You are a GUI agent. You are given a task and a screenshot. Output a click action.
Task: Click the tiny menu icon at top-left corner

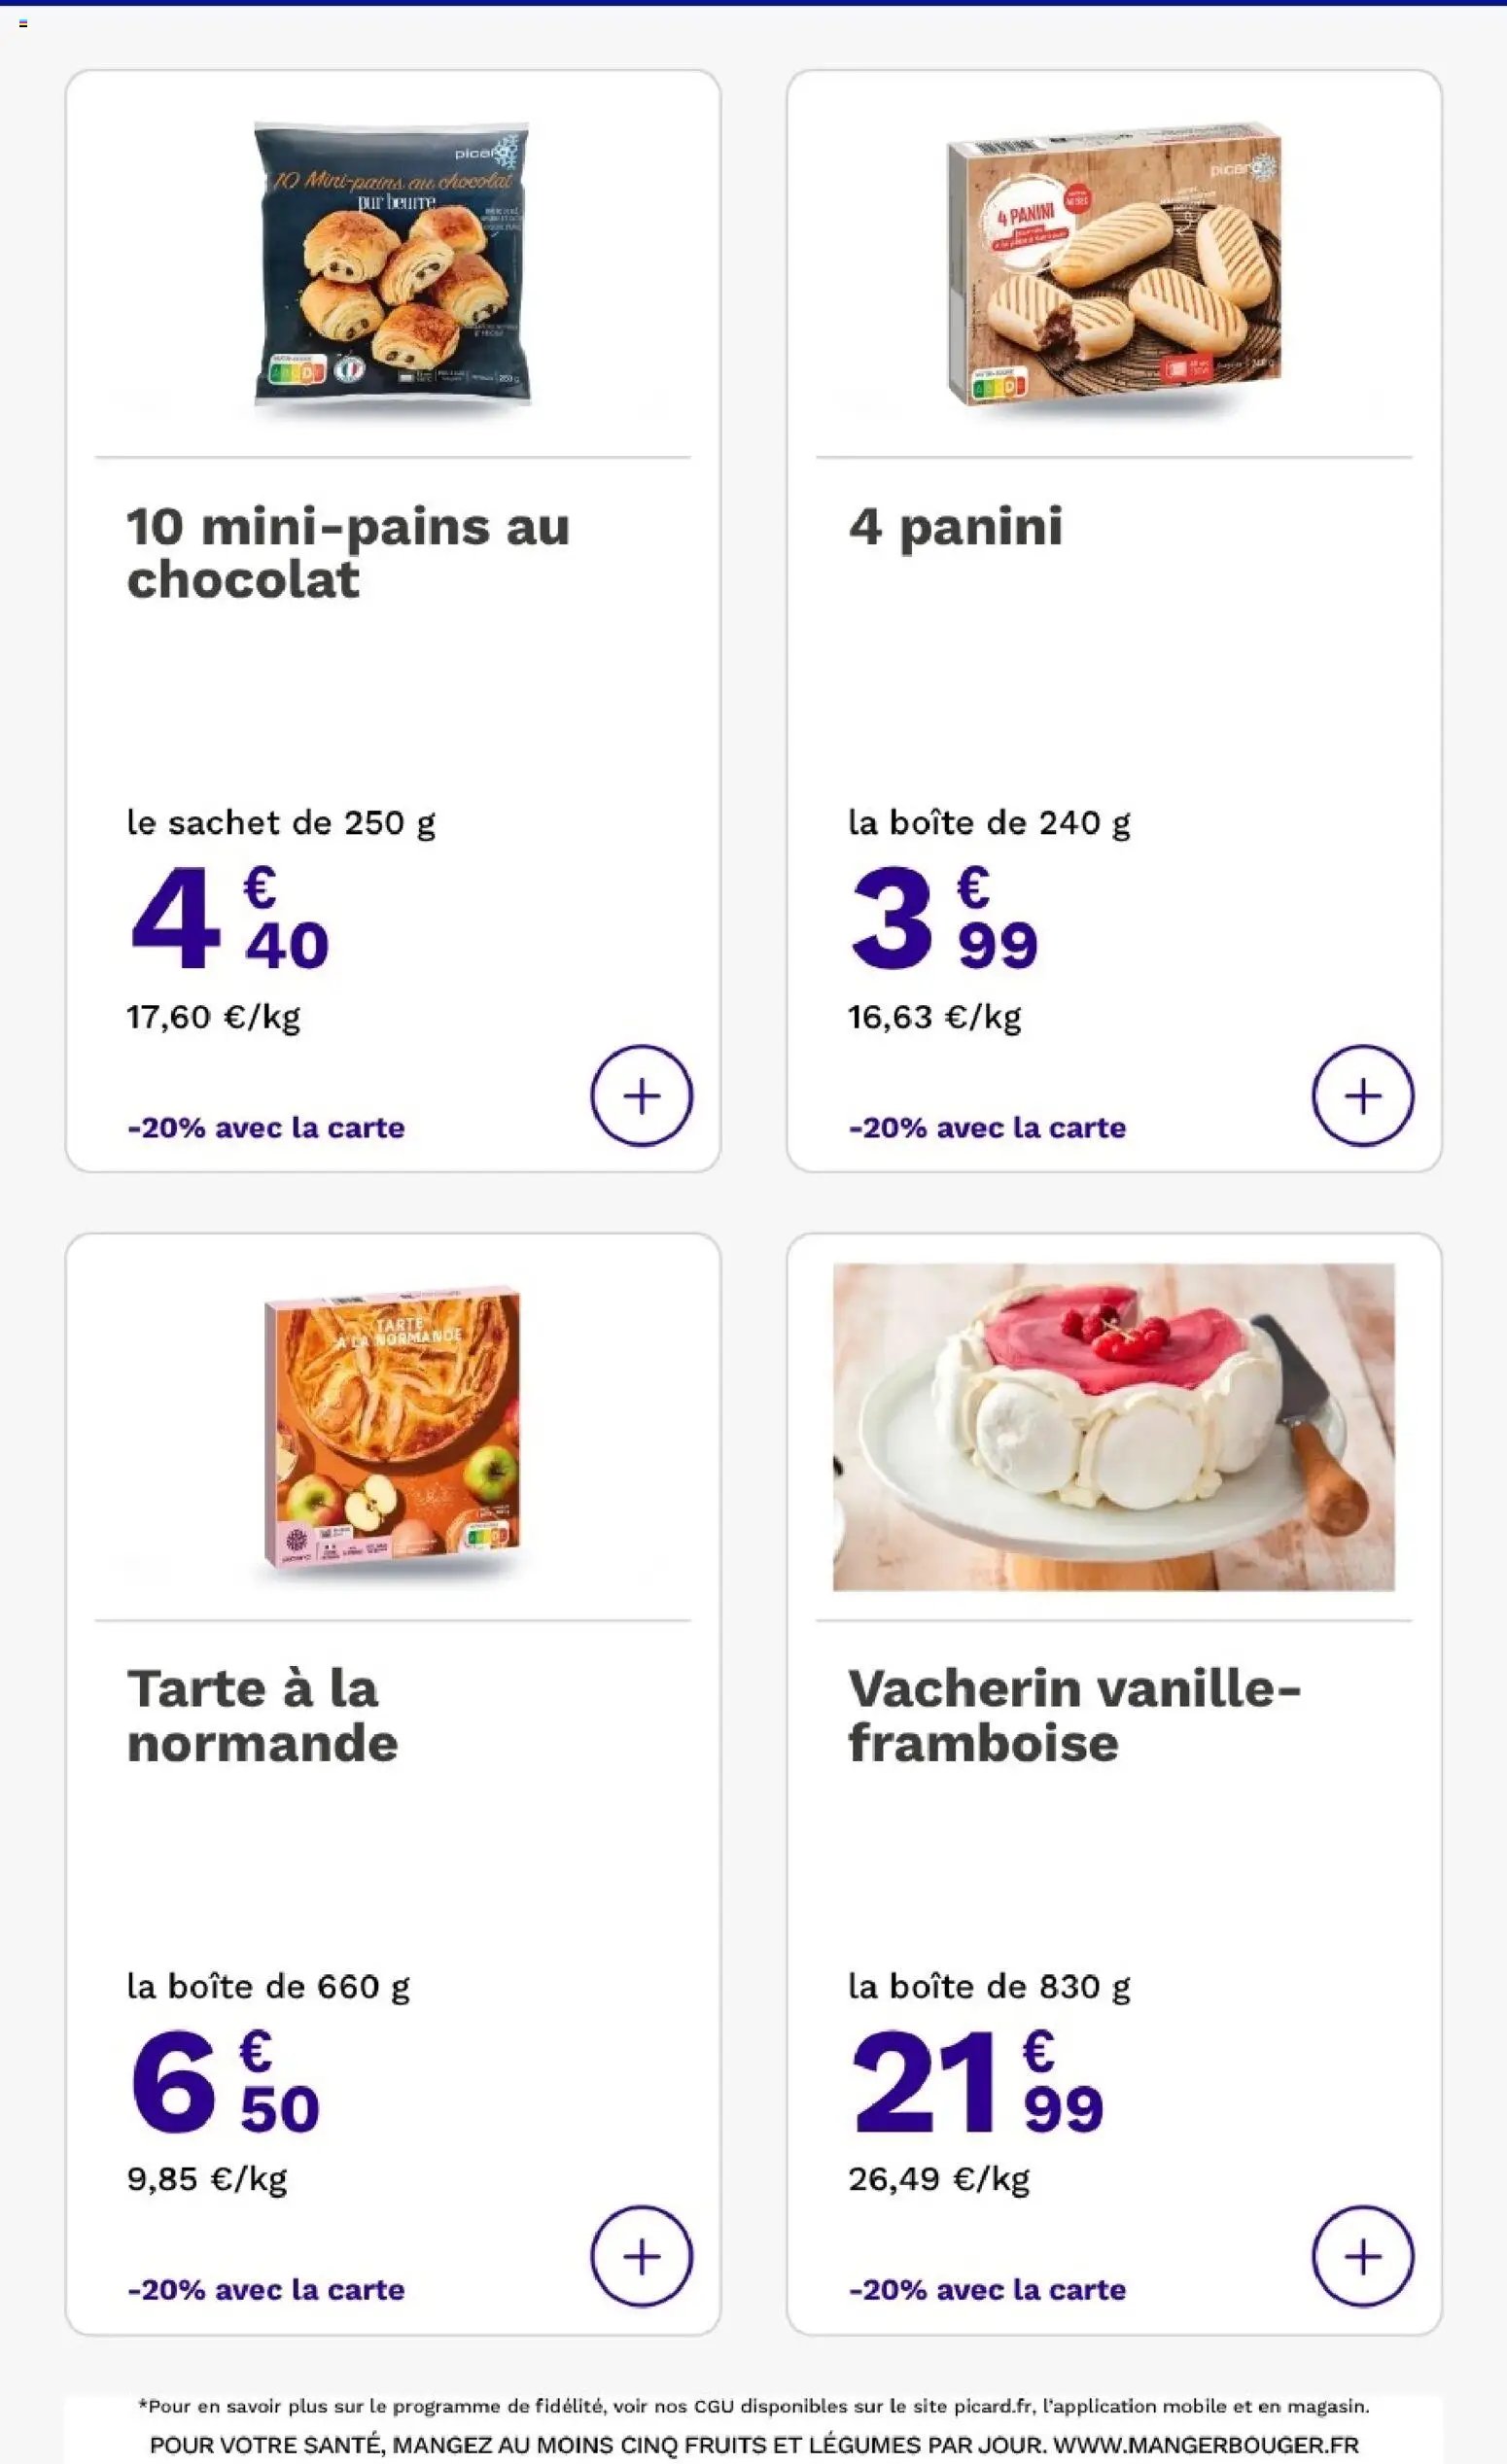click(x=23, y=23)
